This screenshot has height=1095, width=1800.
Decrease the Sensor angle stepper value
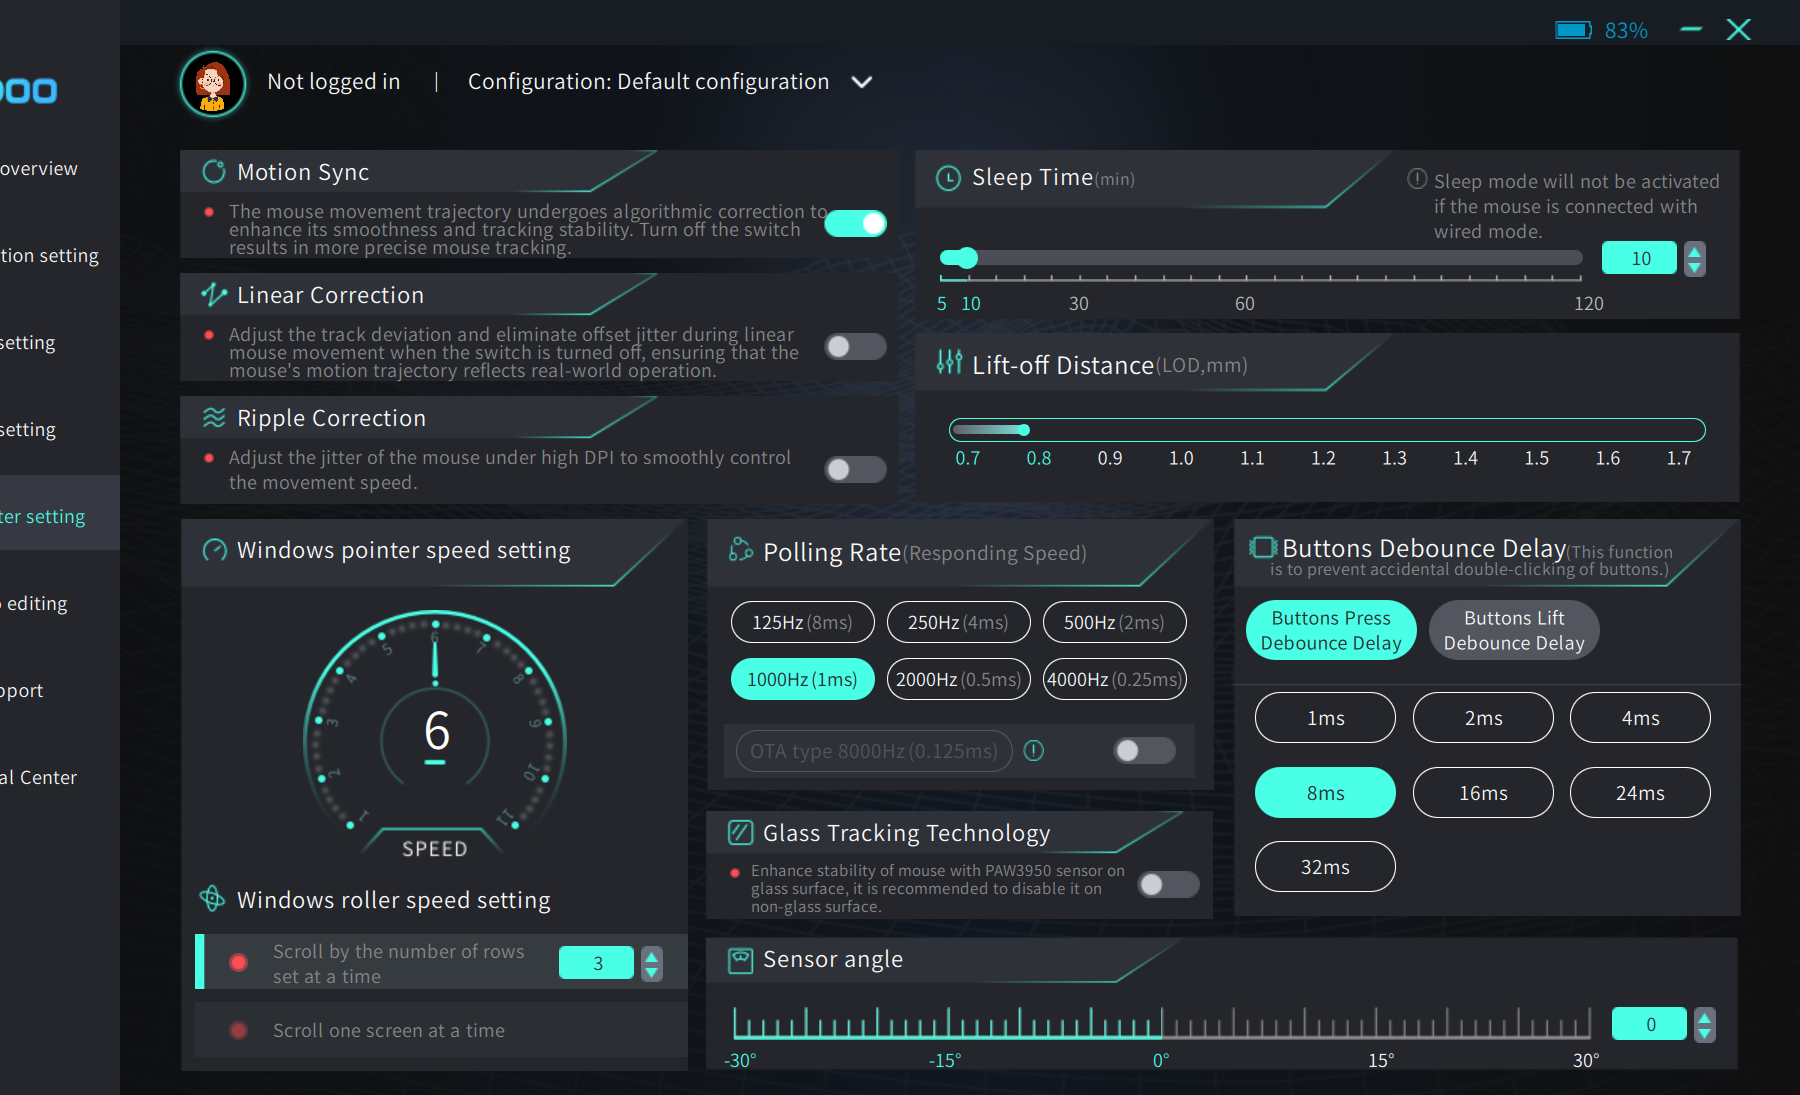point(1705,1033)
